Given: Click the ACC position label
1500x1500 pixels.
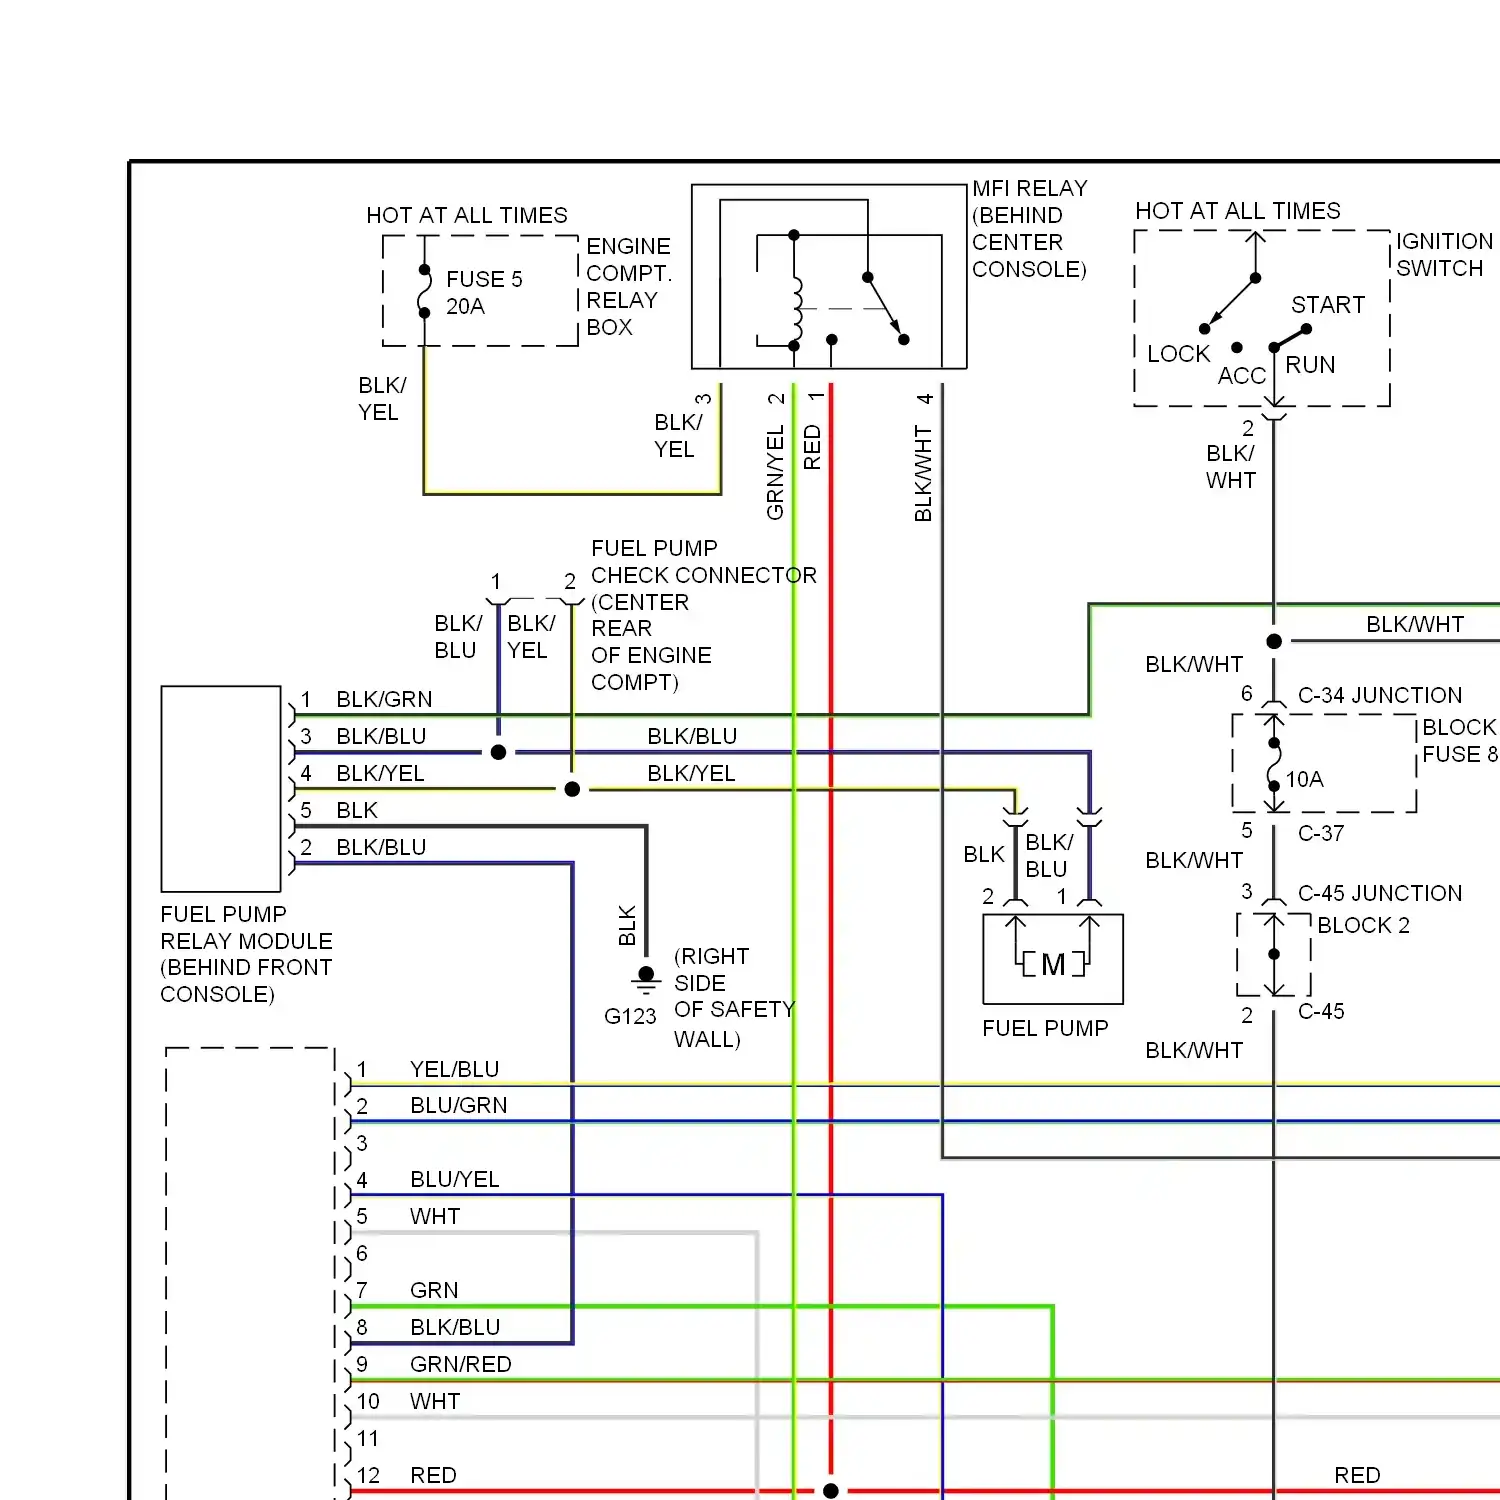Looking at the screenshot, I should (x=1241, y=376).
